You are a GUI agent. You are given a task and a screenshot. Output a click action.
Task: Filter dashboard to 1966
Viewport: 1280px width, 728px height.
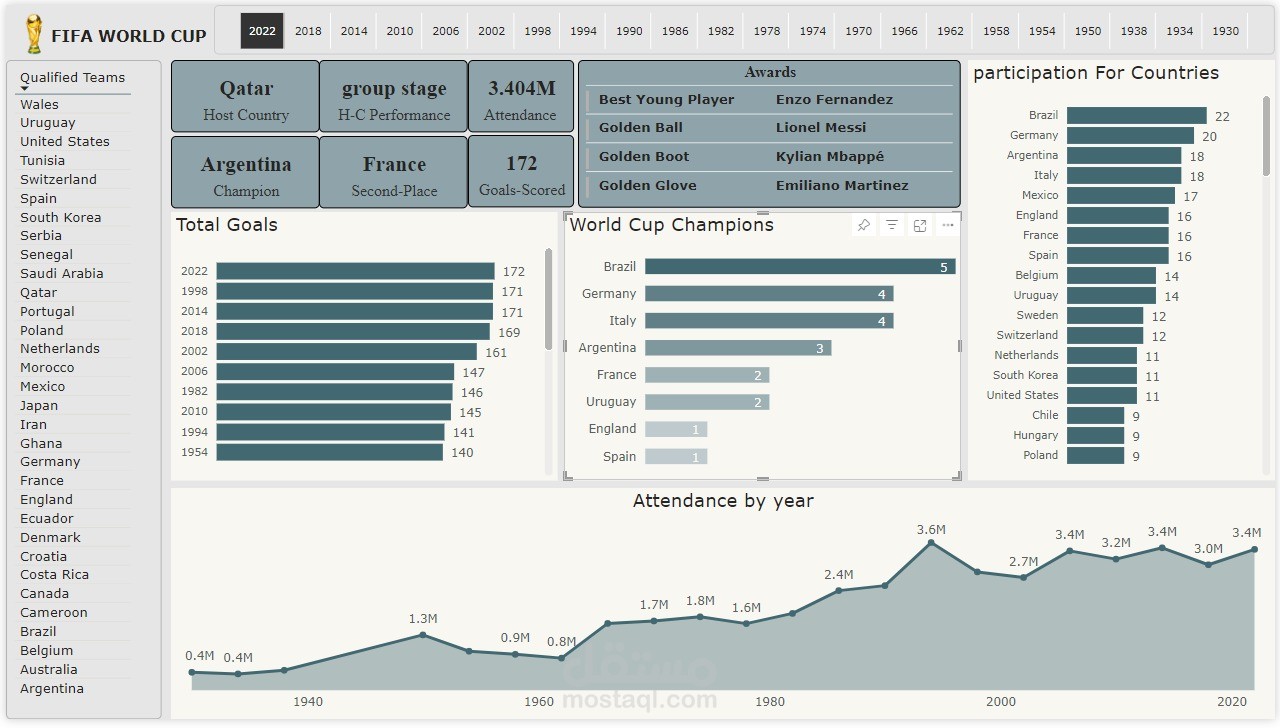pyautogui.click(x=905, y=31)
